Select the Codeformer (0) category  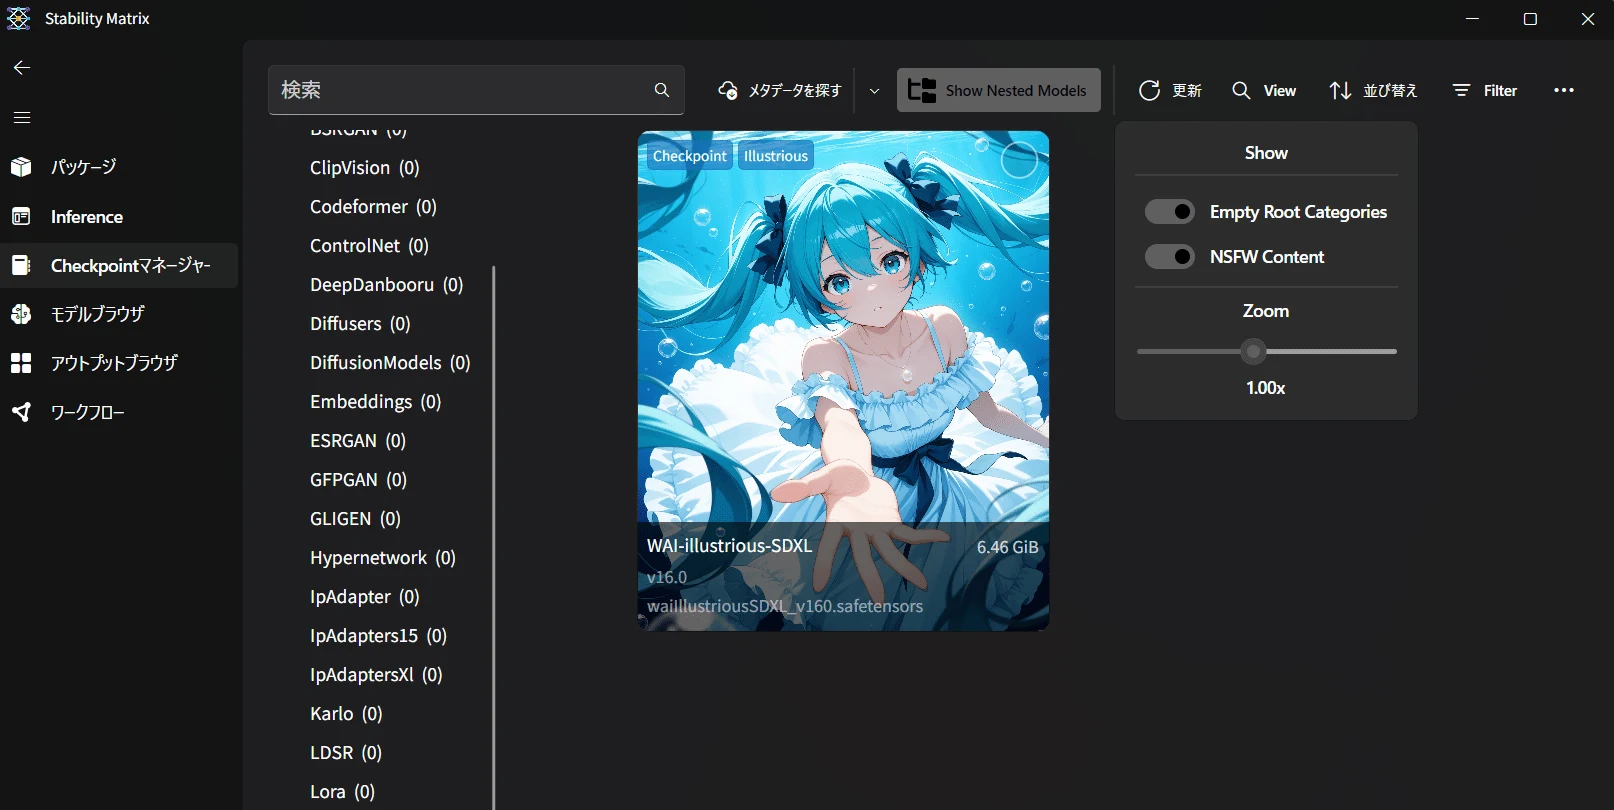click(x=373, y=206)
